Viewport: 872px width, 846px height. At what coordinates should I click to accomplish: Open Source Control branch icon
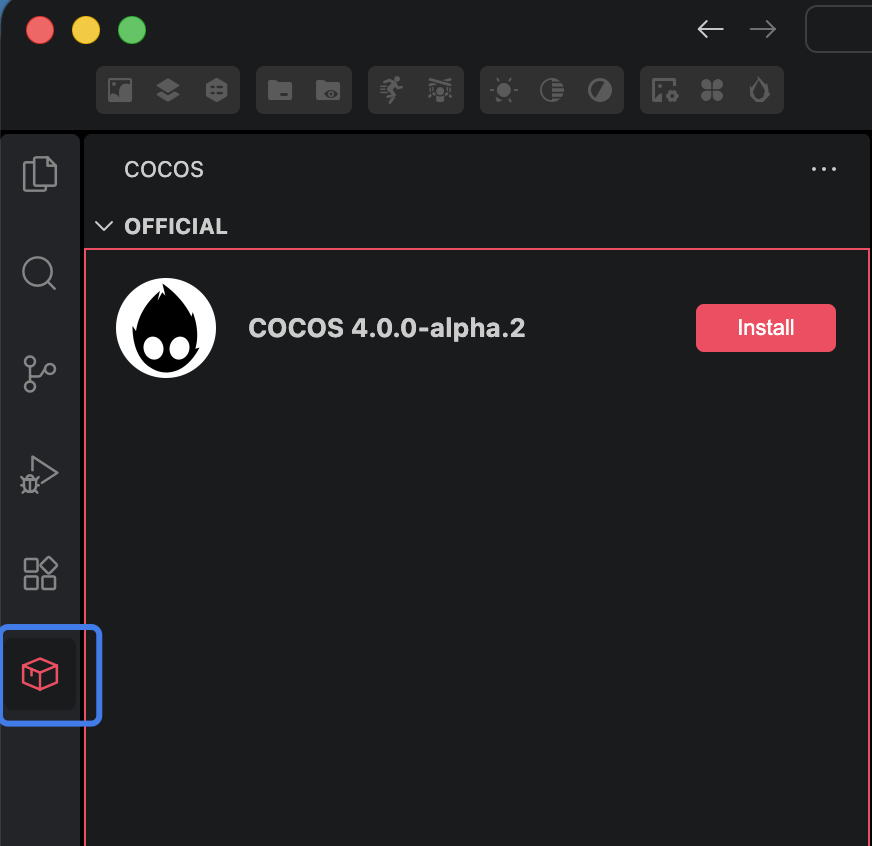coord(39,374)
